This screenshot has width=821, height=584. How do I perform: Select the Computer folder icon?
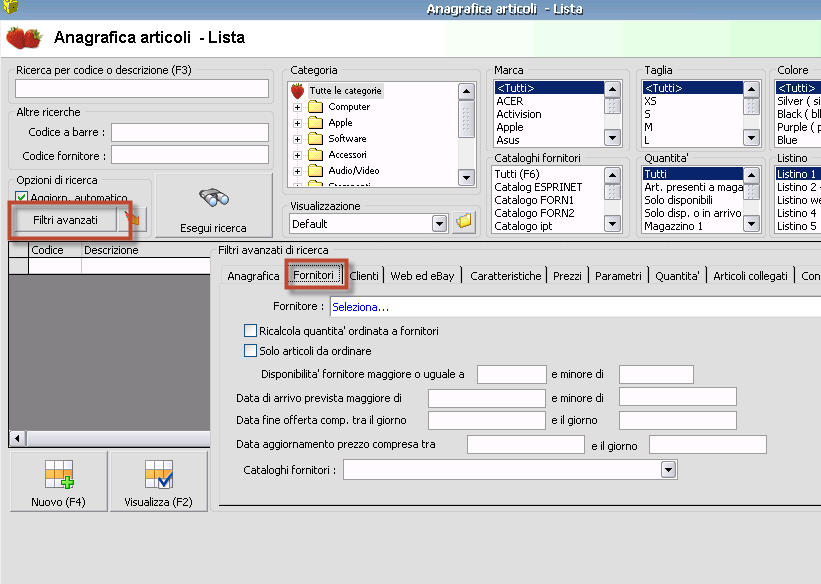[315, 107]
